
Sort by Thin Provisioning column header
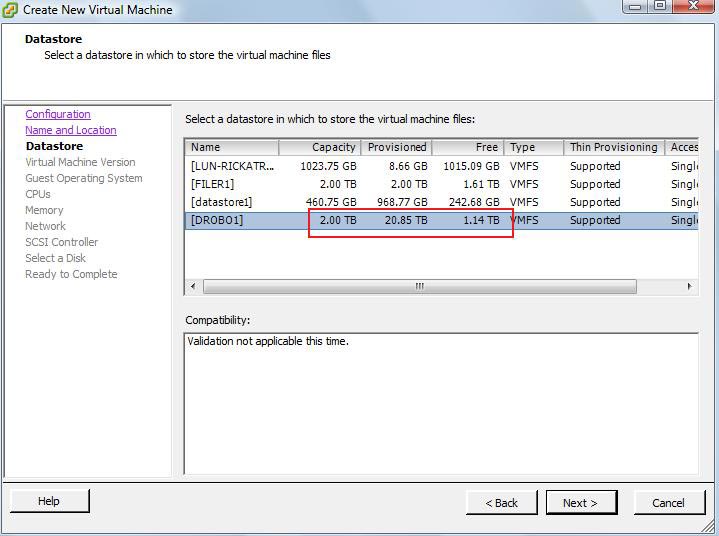coord(613,147)
